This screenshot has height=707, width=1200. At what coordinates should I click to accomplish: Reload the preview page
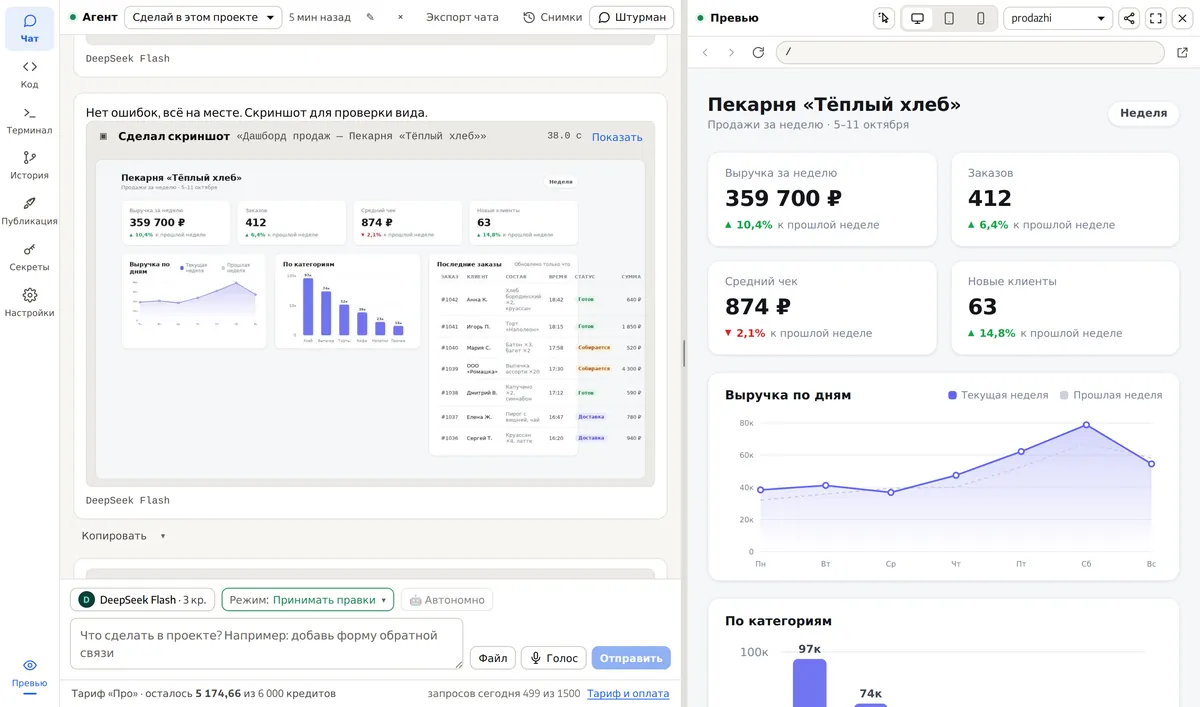coord(758,52)
